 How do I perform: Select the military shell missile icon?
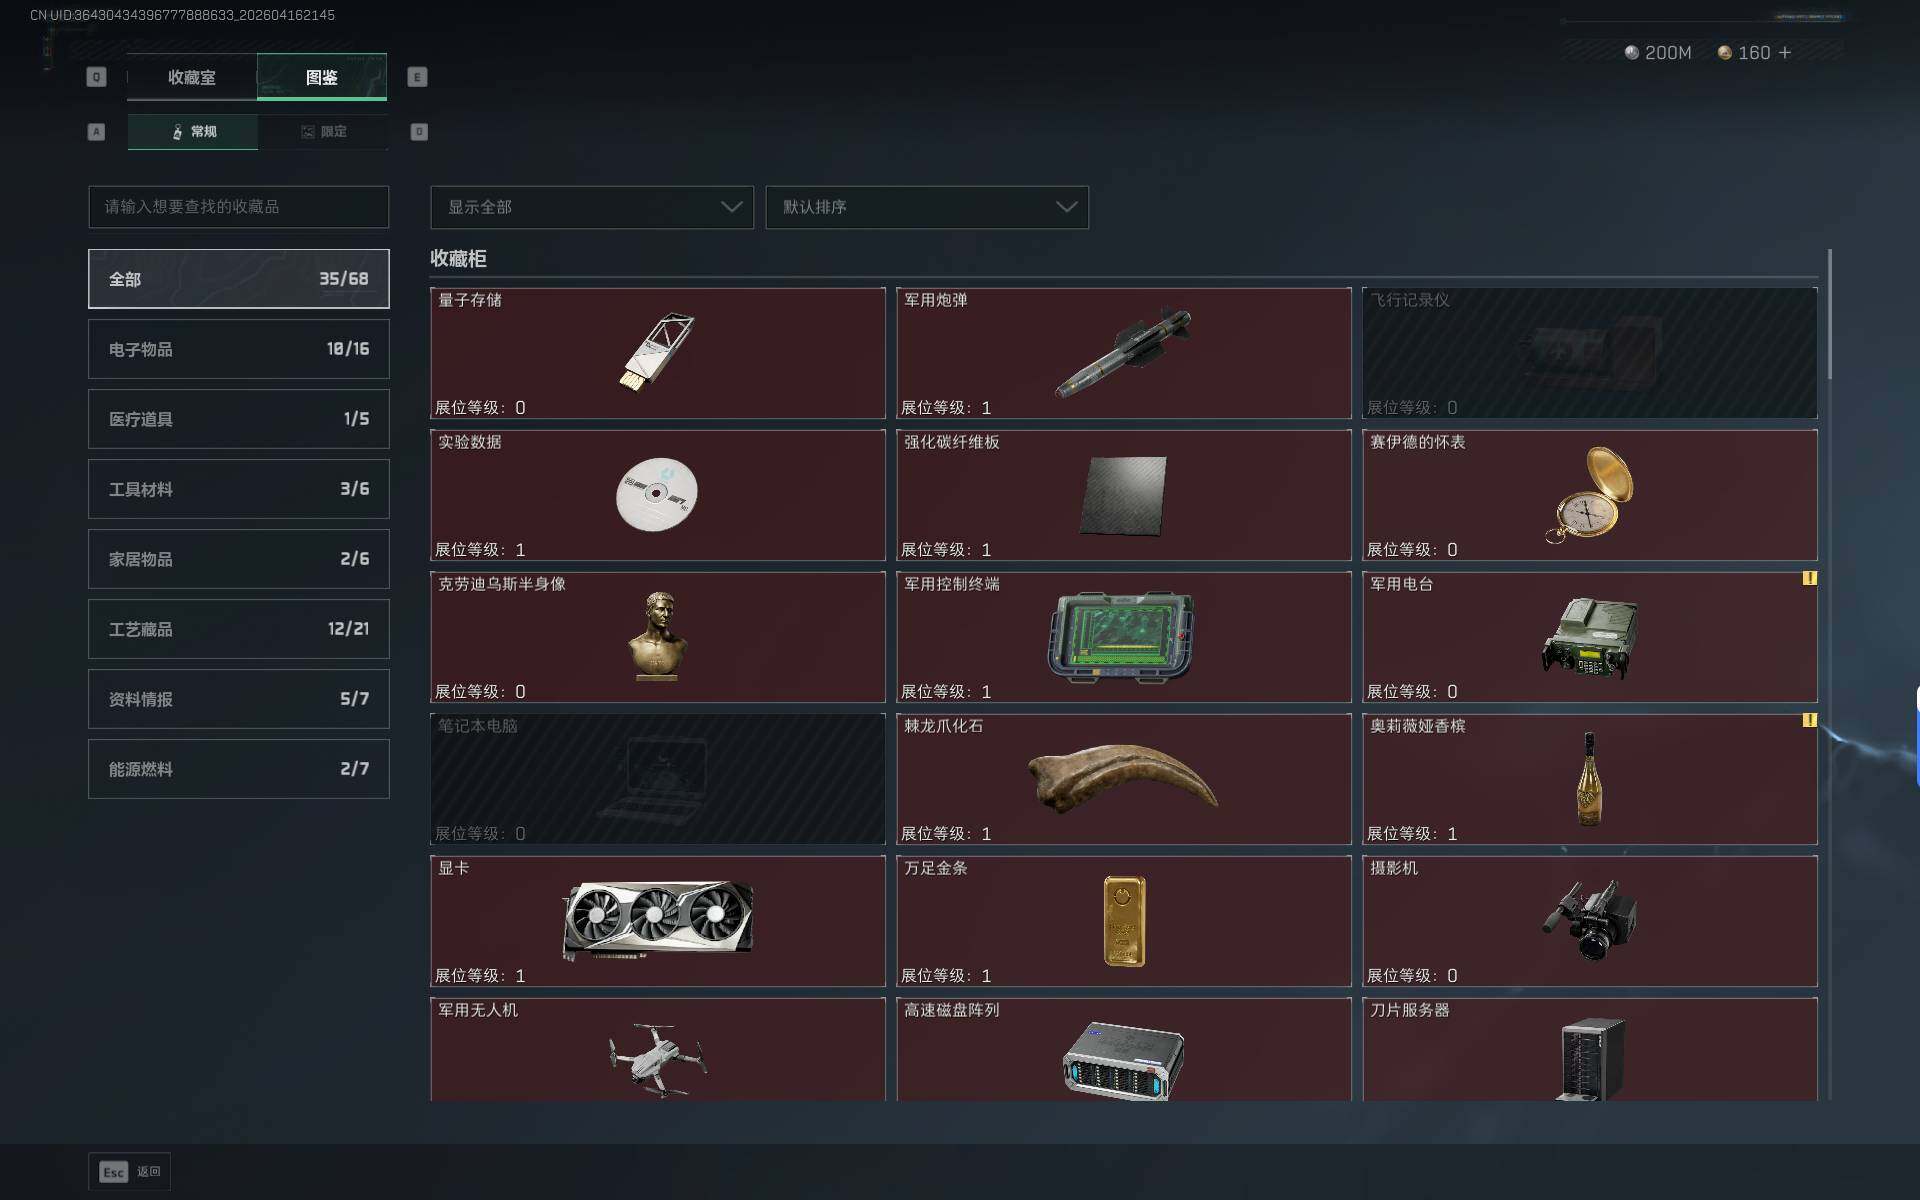pos(1124,353)
